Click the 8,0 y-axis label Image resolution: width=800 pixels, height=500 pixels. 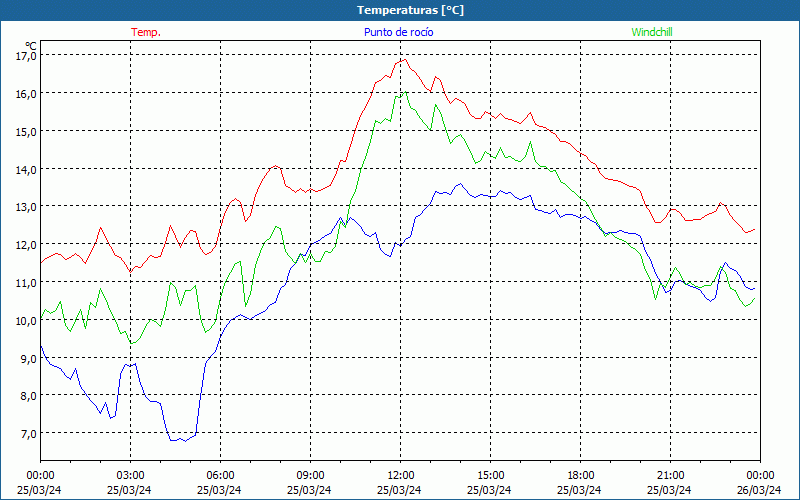point(28,396)
